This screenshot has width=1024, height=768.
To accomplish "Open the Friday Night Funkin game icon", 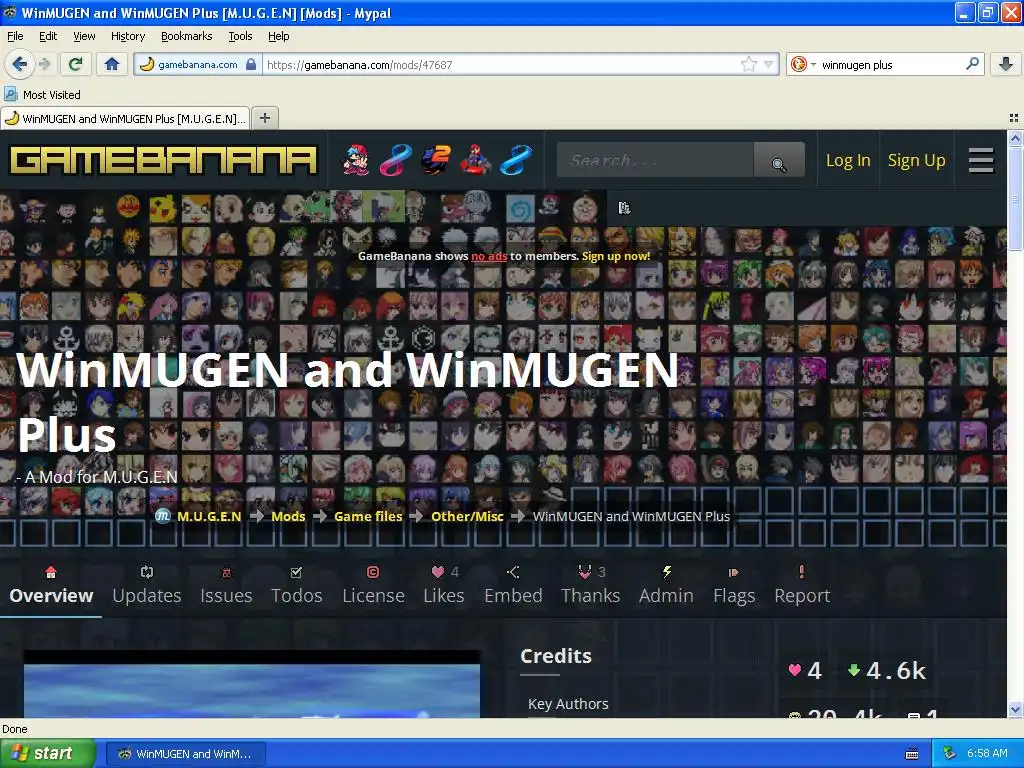I will (356, 160).
